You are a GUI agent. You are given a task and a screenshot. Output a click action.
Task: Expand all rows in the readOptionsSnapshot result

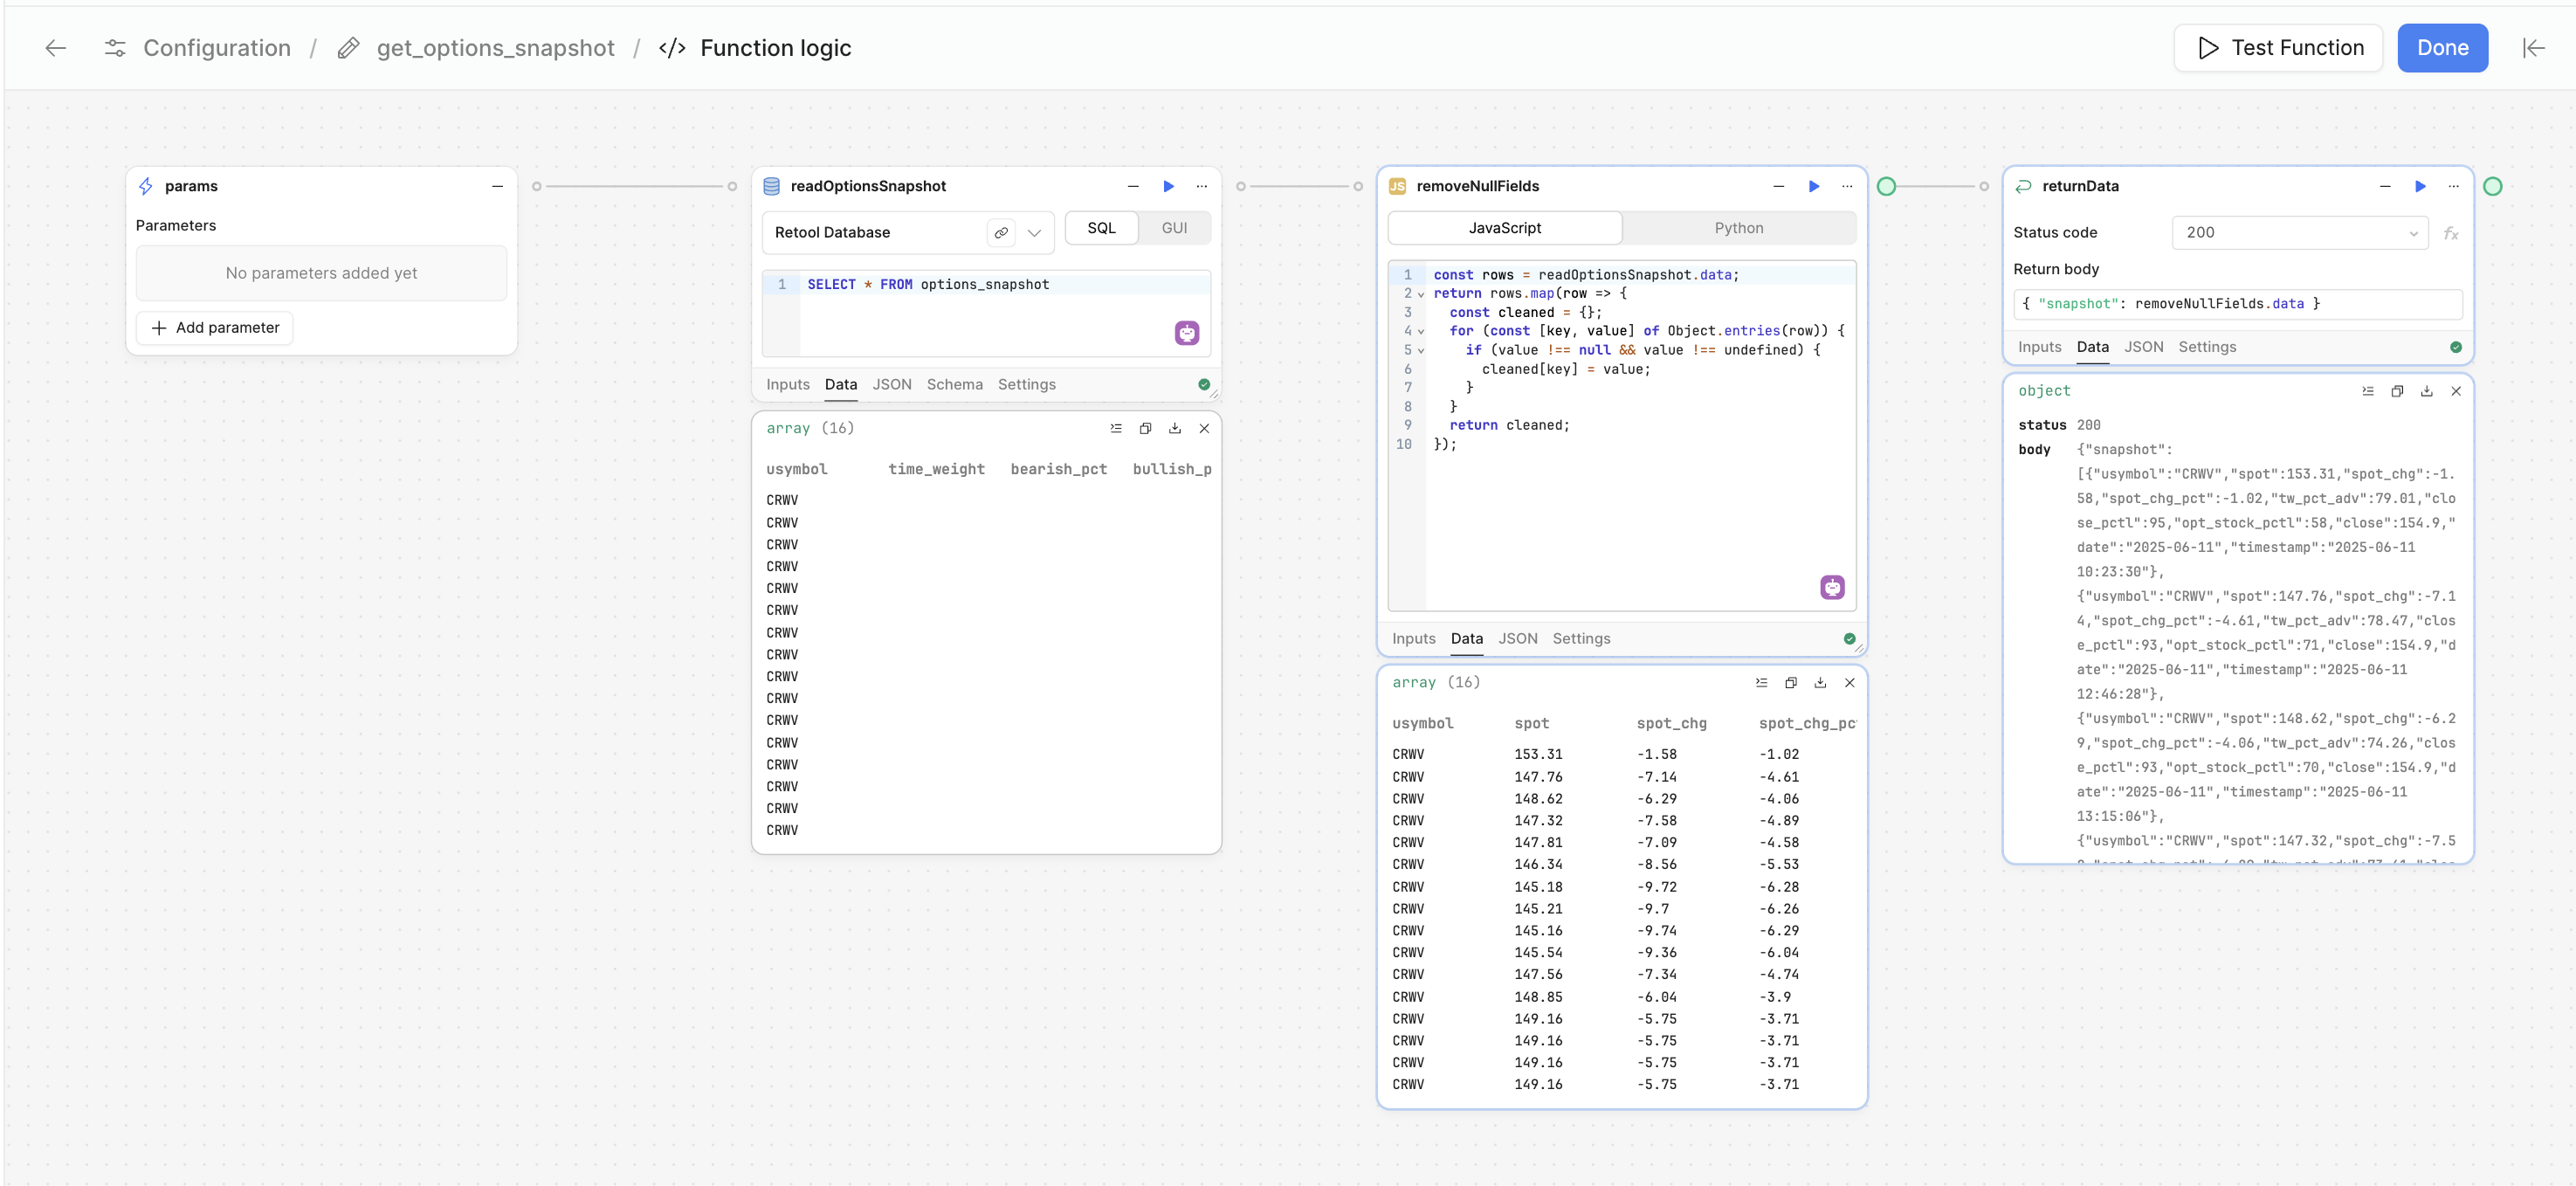(x=1116, y=428)
